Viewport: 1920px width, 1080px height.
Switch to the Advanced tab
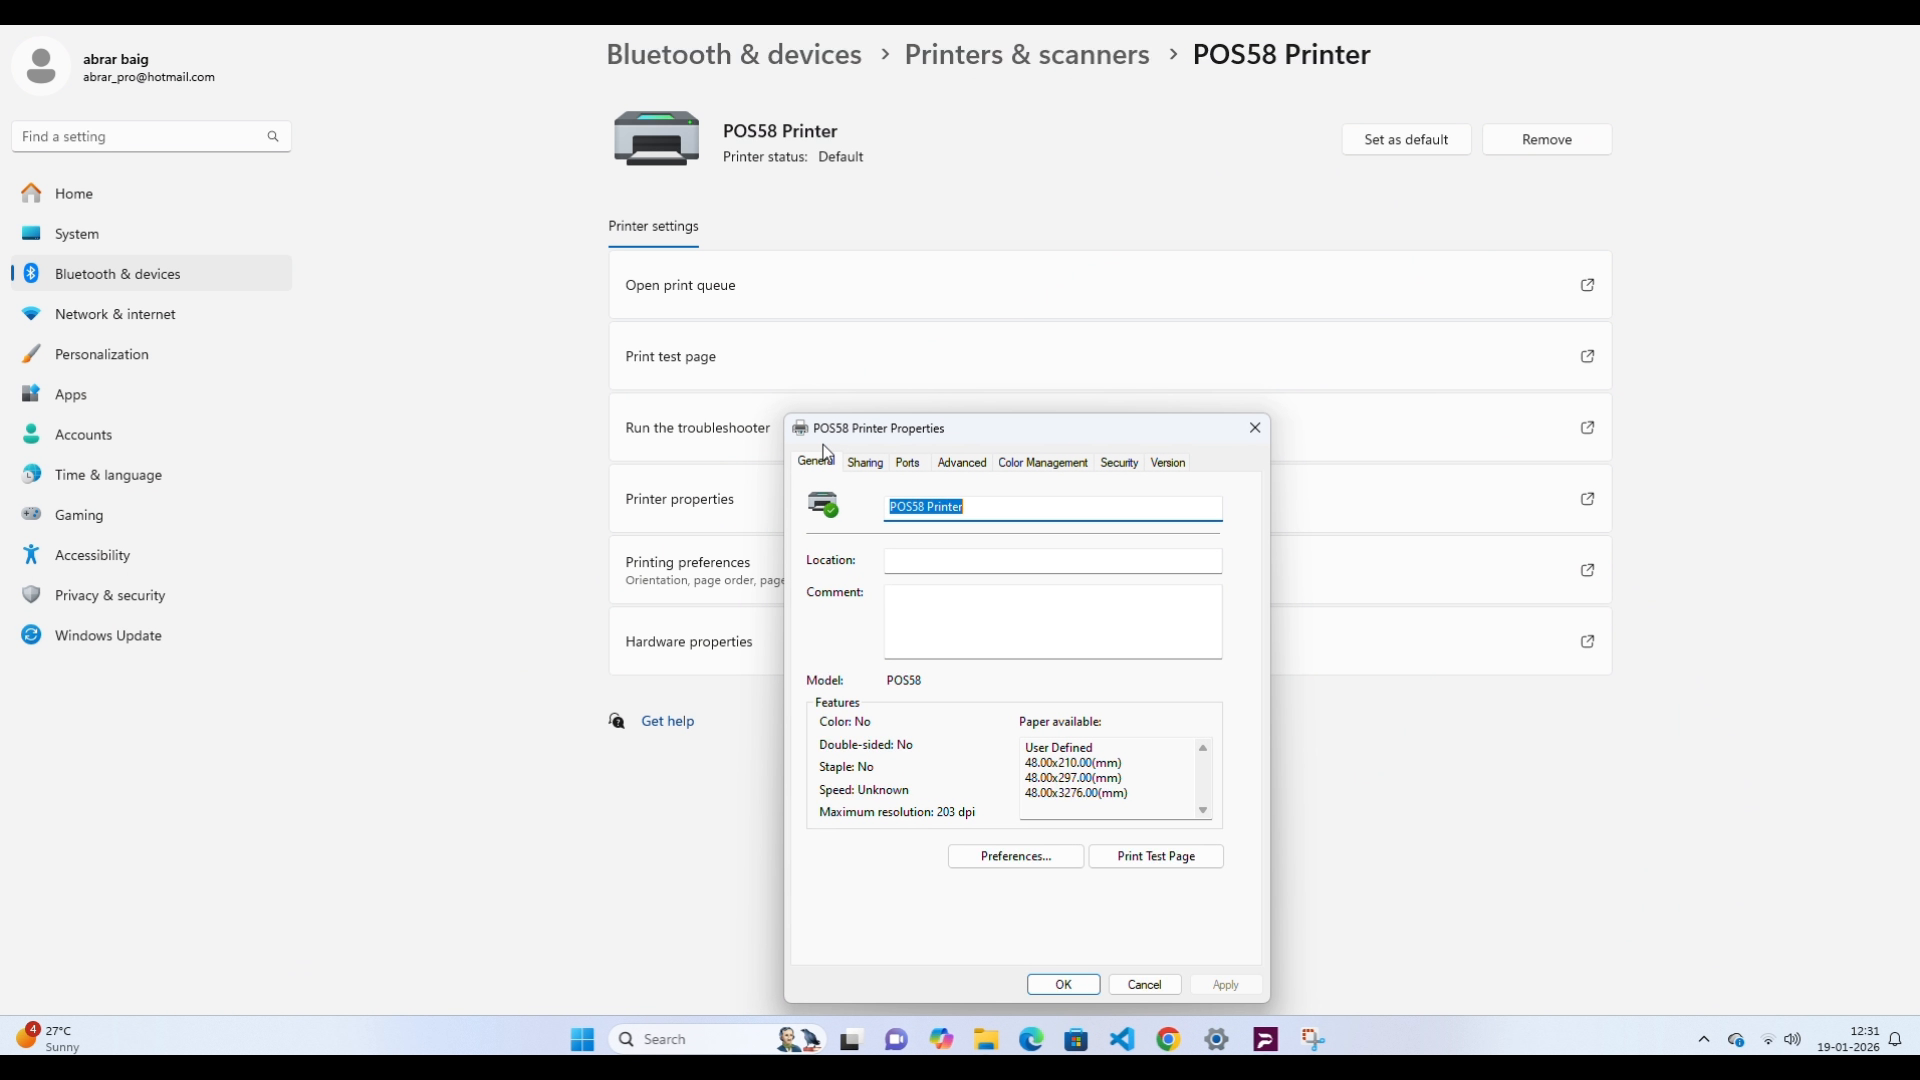tap(961, 463)
